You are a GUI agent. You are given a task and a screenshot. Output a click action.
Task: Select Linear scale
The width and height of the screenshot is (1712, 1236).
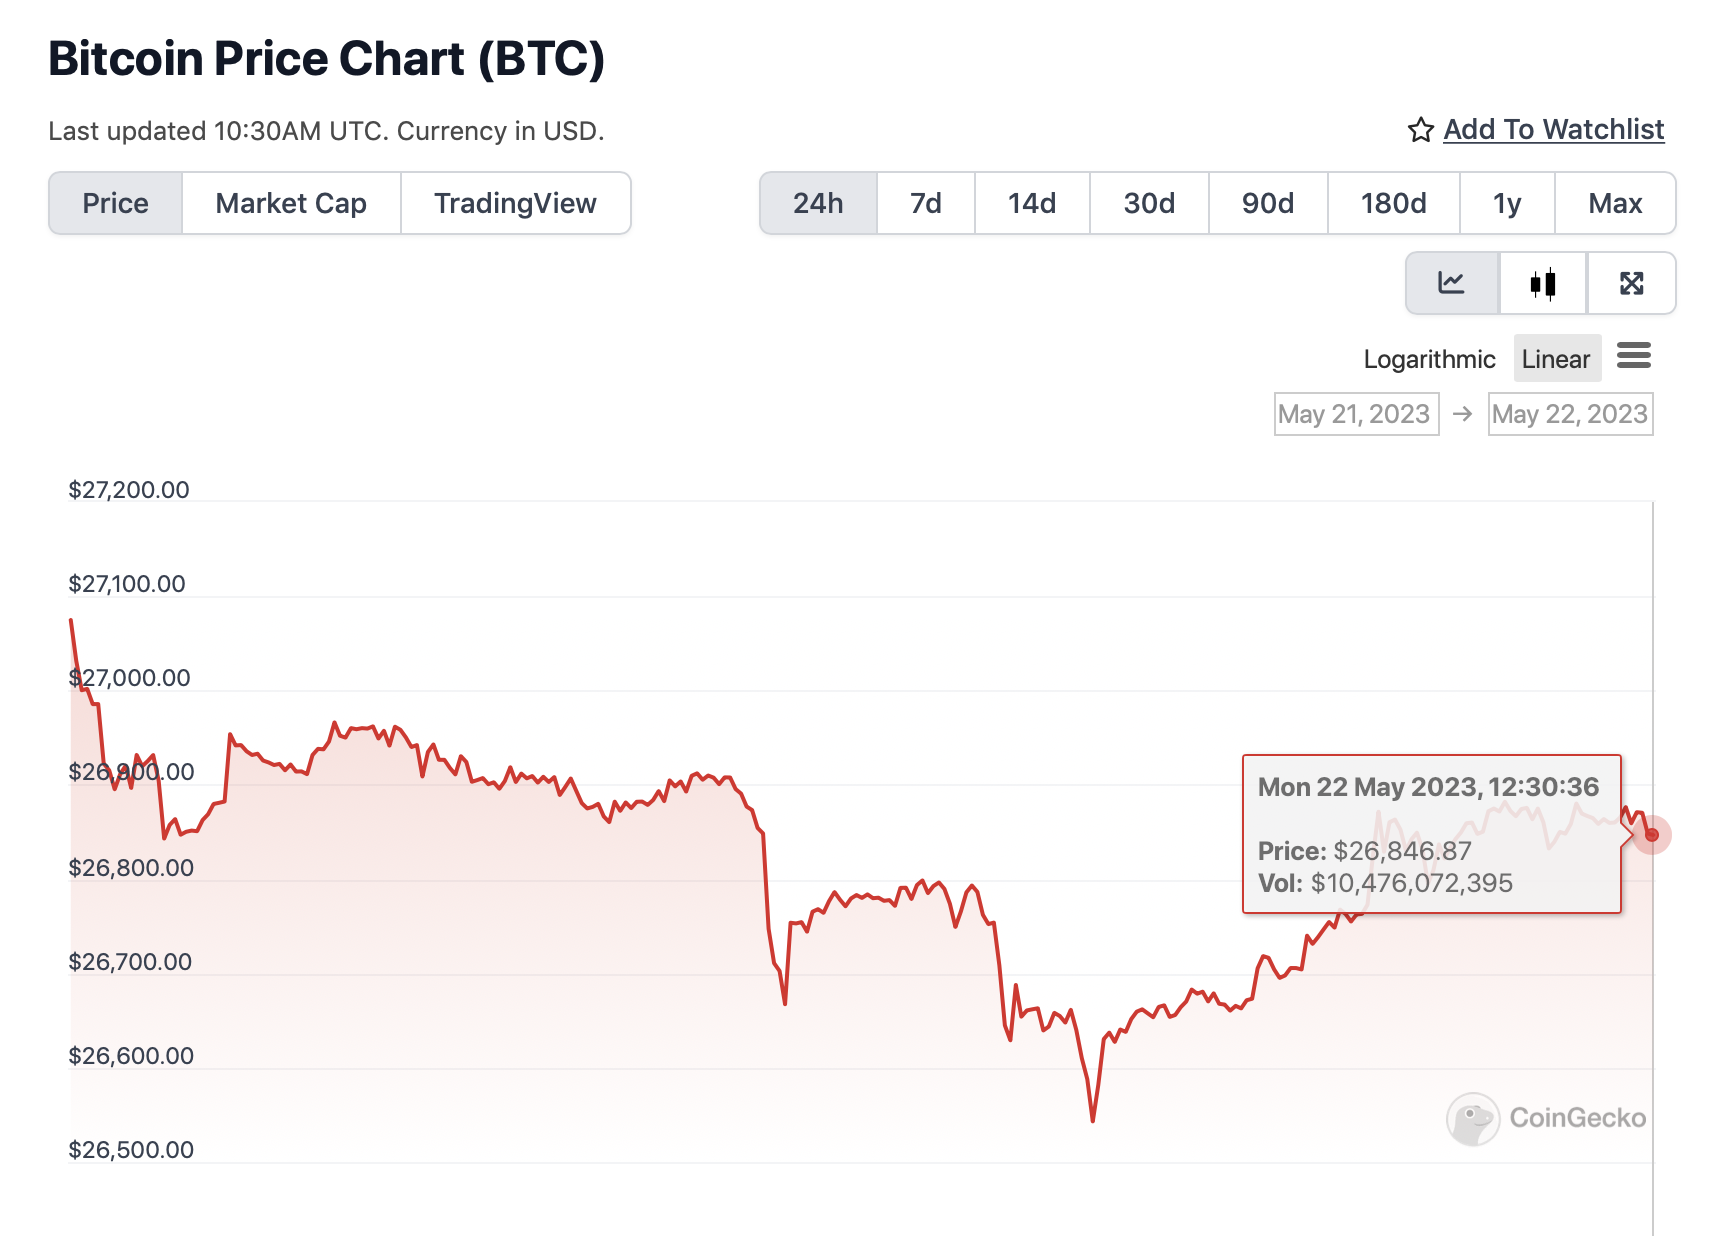(1555, 359)
